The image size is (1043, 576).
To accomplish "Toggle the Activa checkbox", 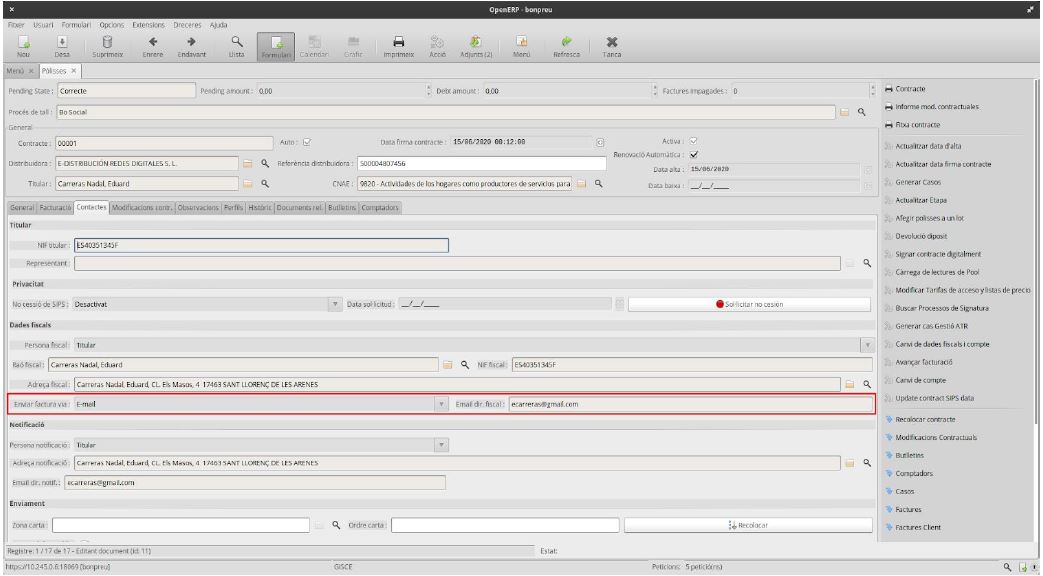I will pos(694,141).
